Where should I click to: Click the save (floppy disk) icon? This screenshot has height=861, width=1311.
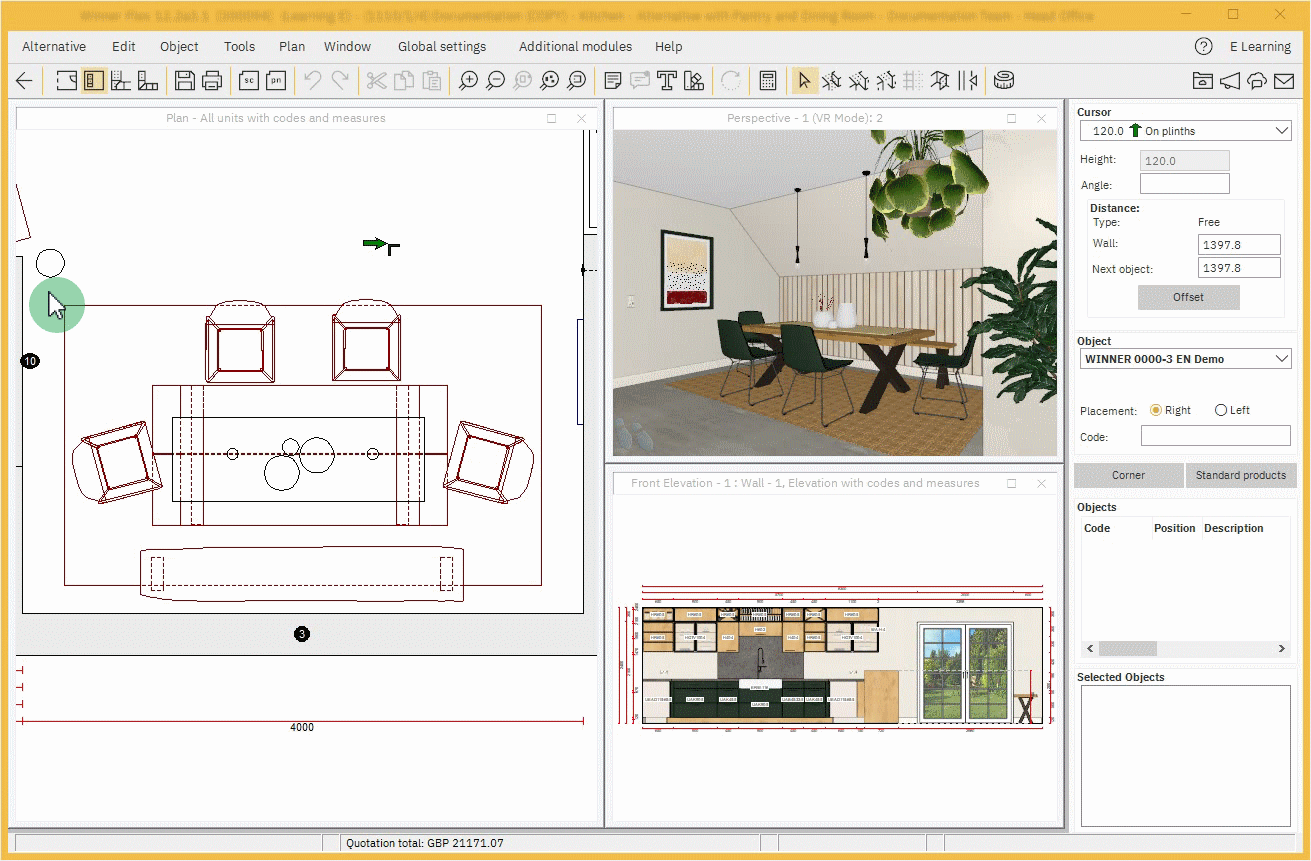(x=184, y=81)
